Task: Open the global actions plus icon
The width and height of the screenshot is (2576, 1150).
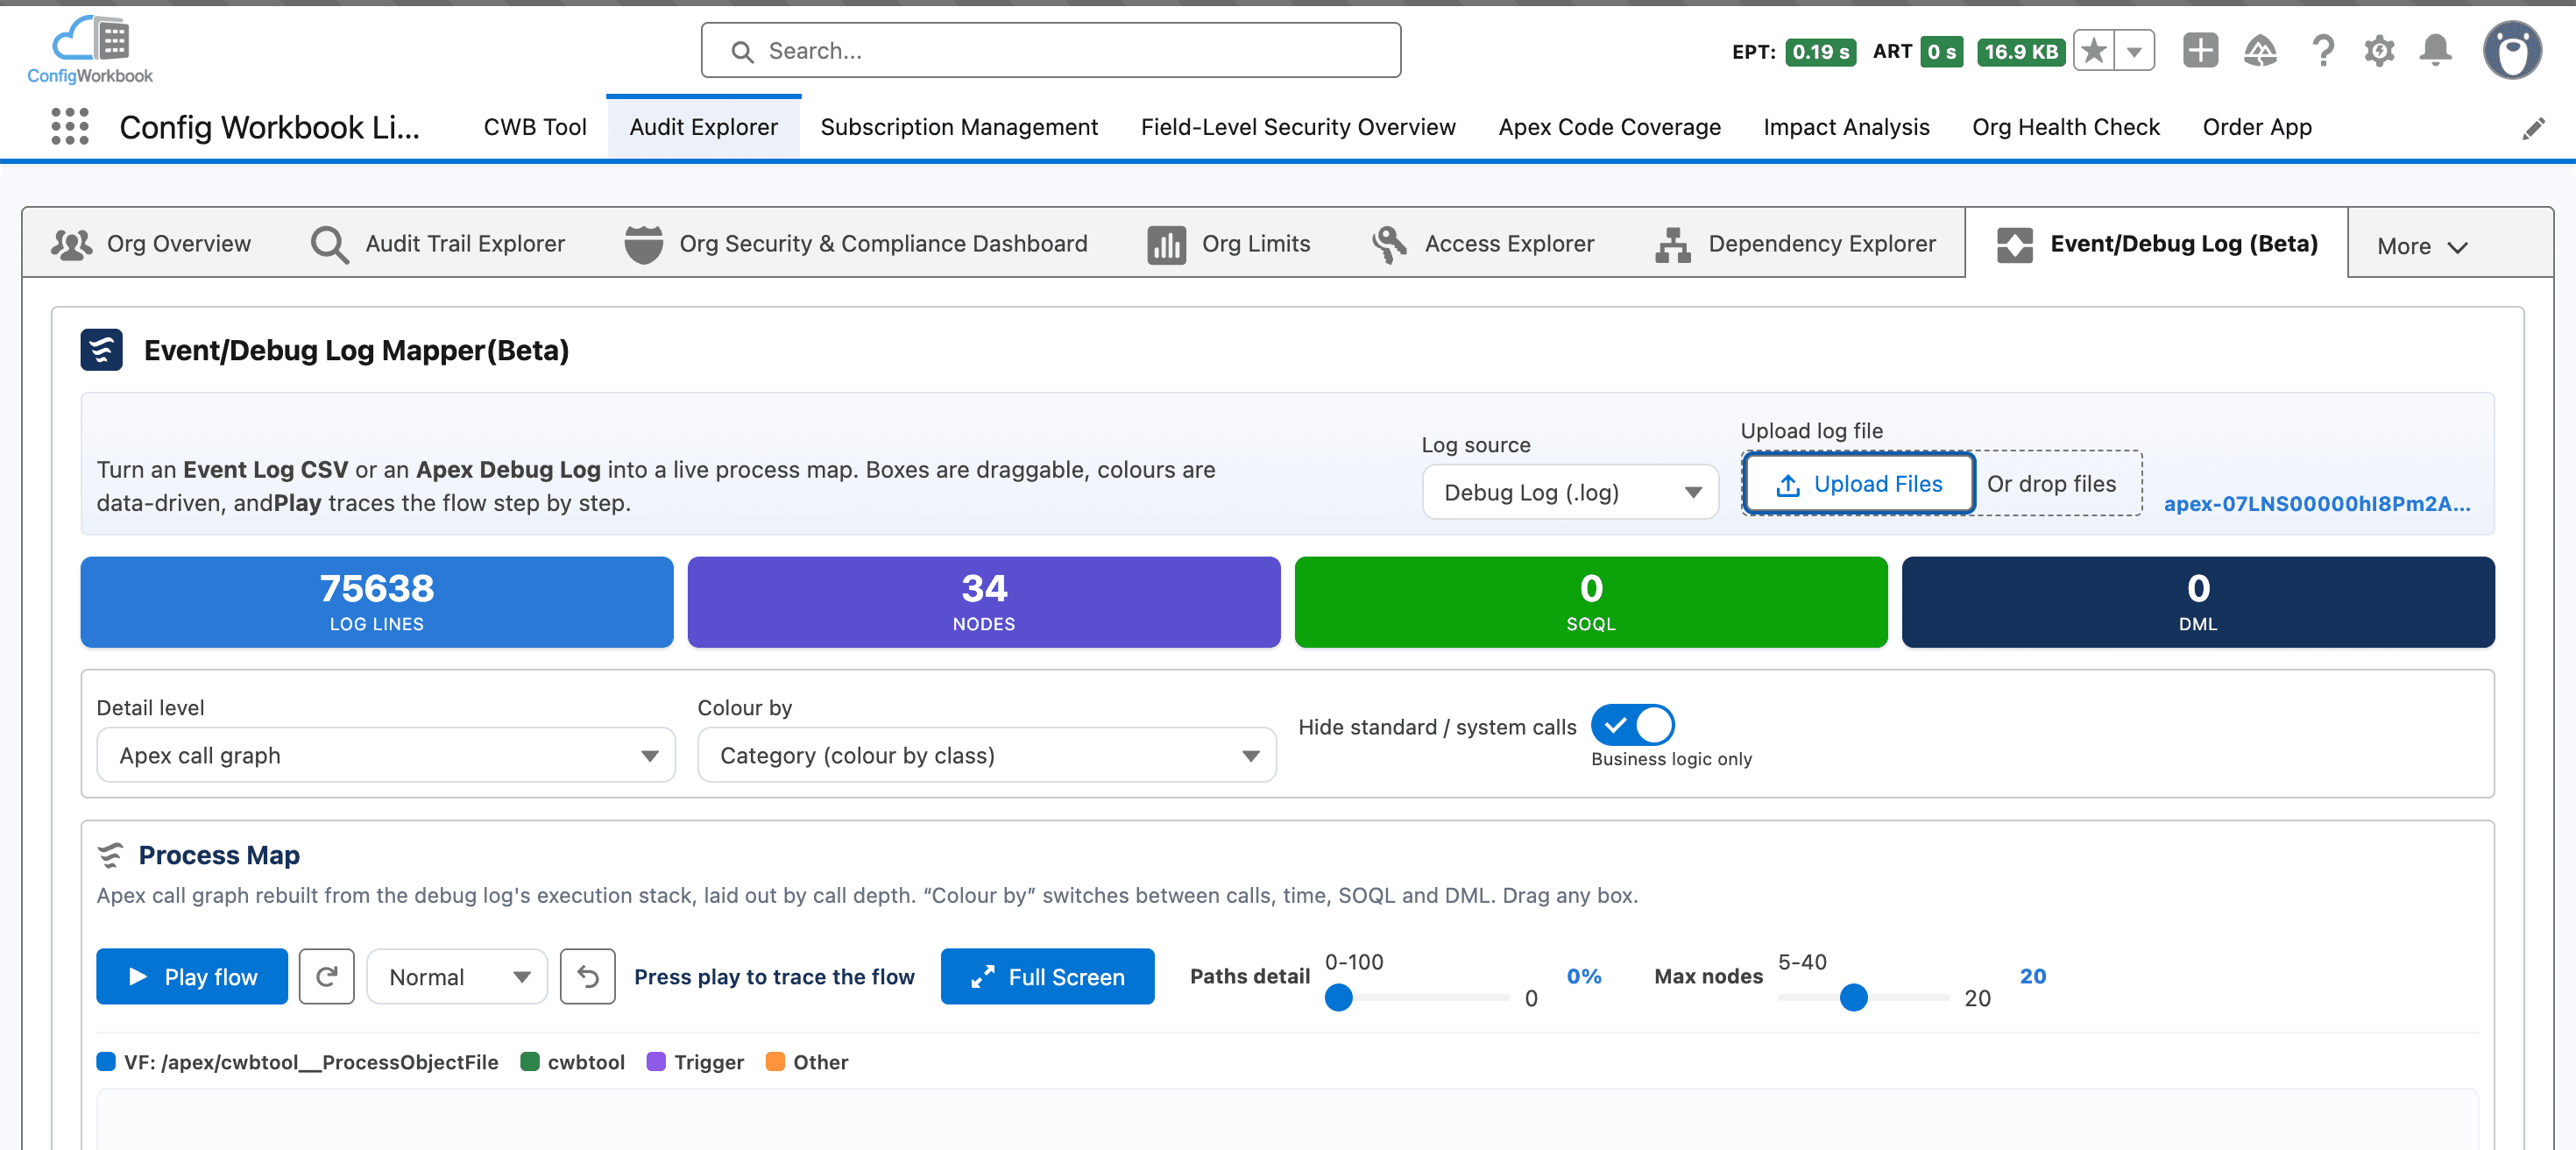Action: click(2200, 50)
